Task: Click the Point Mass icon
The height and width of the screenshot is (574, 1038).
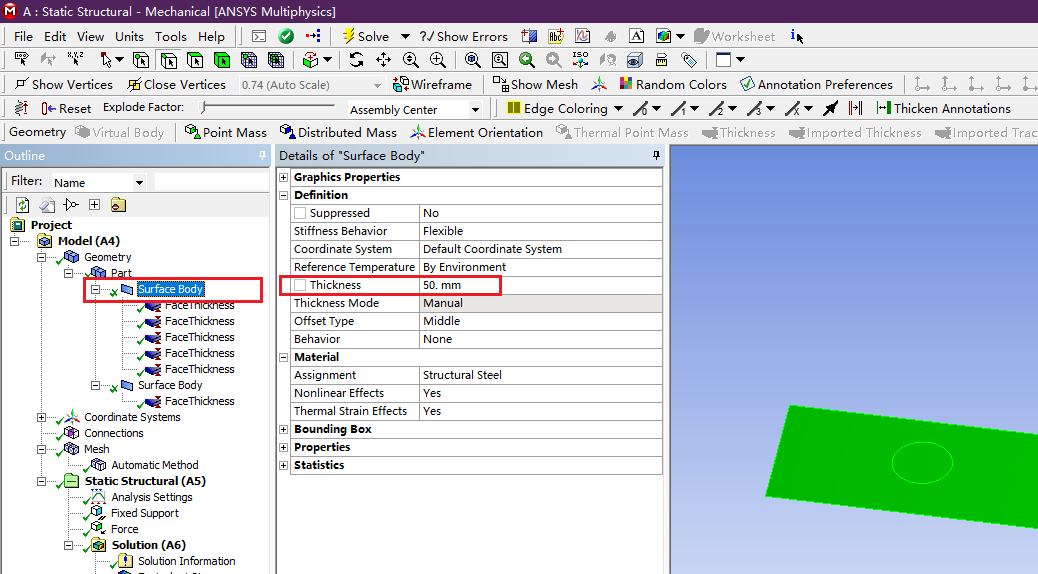Action: [226, 133]
